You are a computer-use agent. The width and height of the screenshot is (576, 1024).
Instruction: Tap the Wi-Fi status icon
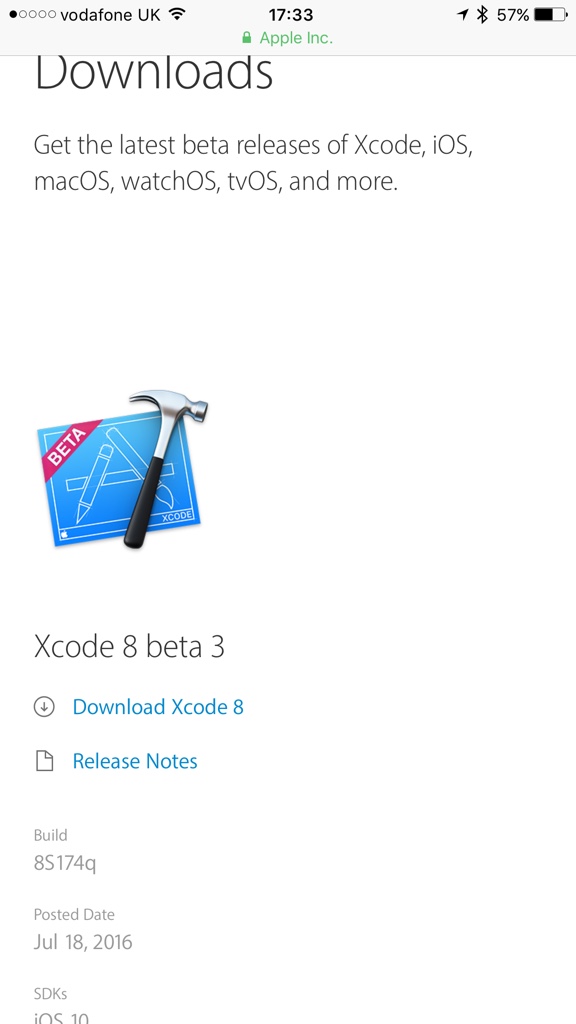click(x=176, y=14)
